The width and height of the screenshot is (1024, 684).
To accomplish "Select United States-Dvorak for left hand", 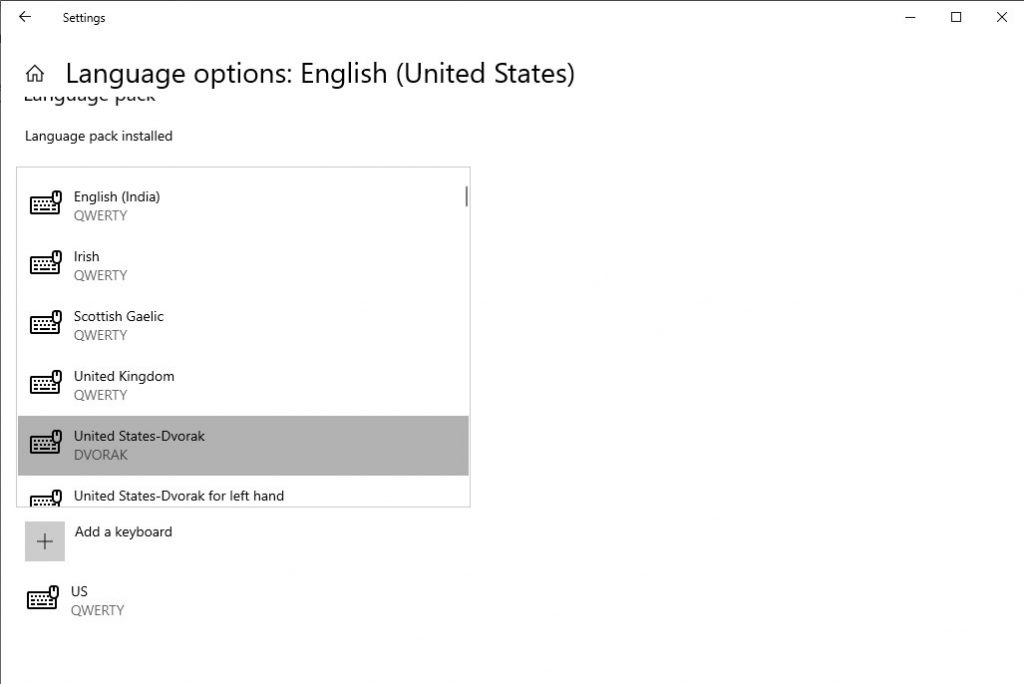I will 240,496.
